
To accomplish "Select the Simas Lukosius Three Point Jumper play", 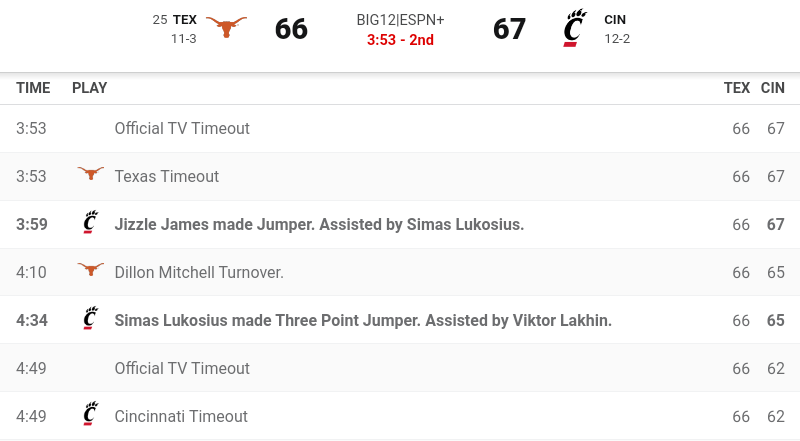I will coord(363,320).
